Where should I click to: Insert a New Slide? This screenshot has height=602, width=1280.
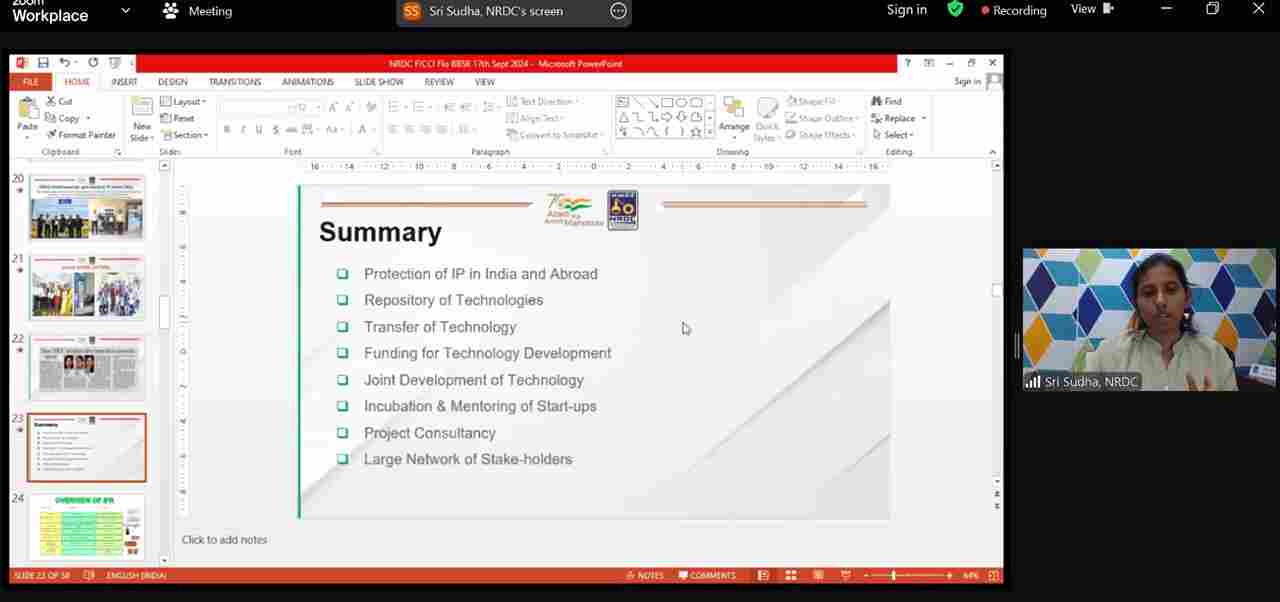pos(142,118)
